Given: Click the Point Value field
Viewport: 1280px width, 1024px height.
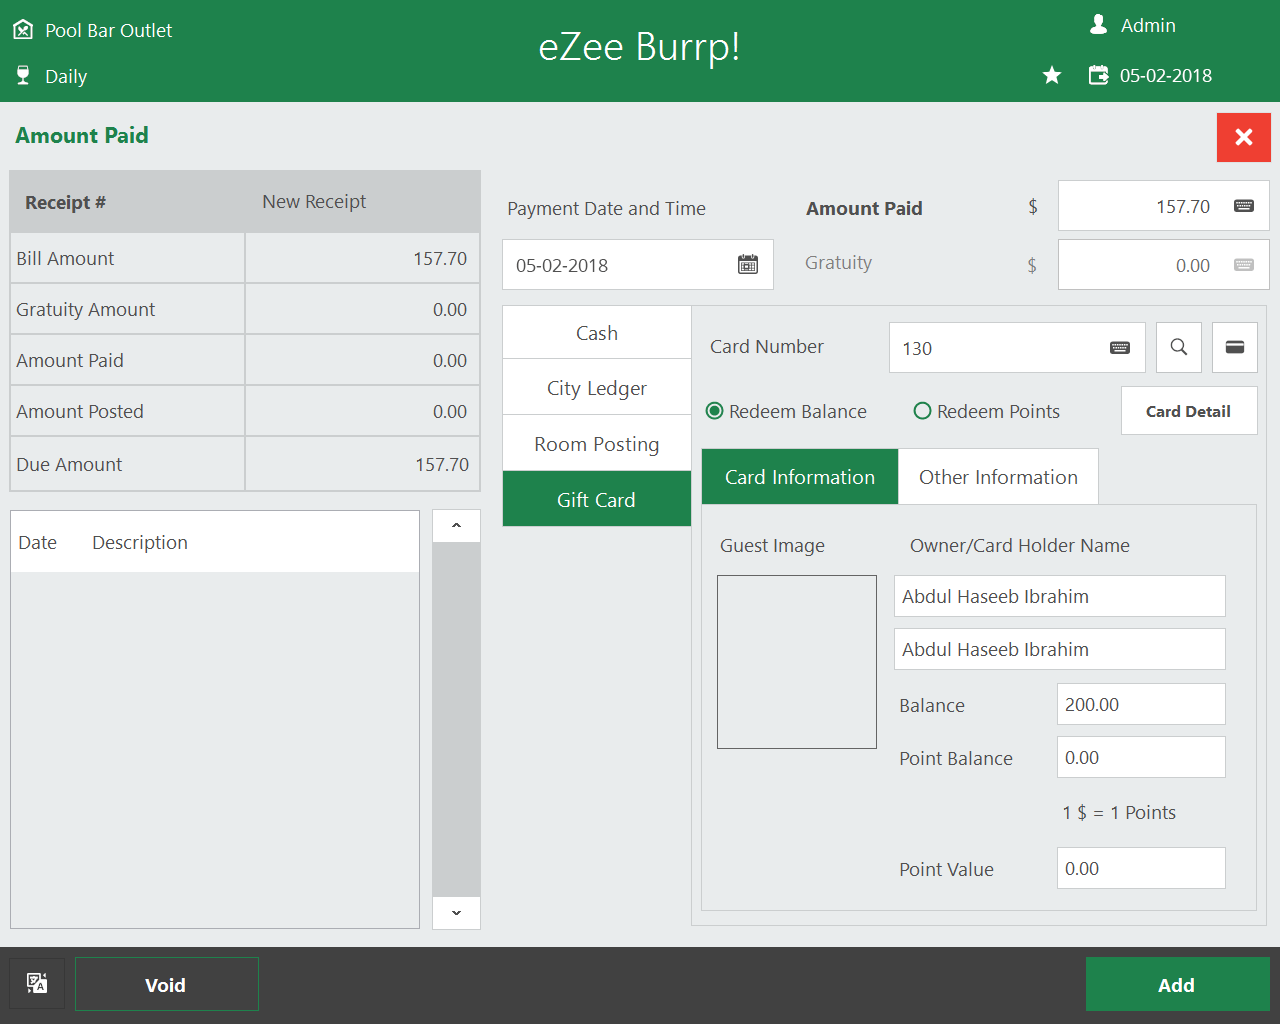Looking at the screenshot, I should click(x=1141, y=868).
